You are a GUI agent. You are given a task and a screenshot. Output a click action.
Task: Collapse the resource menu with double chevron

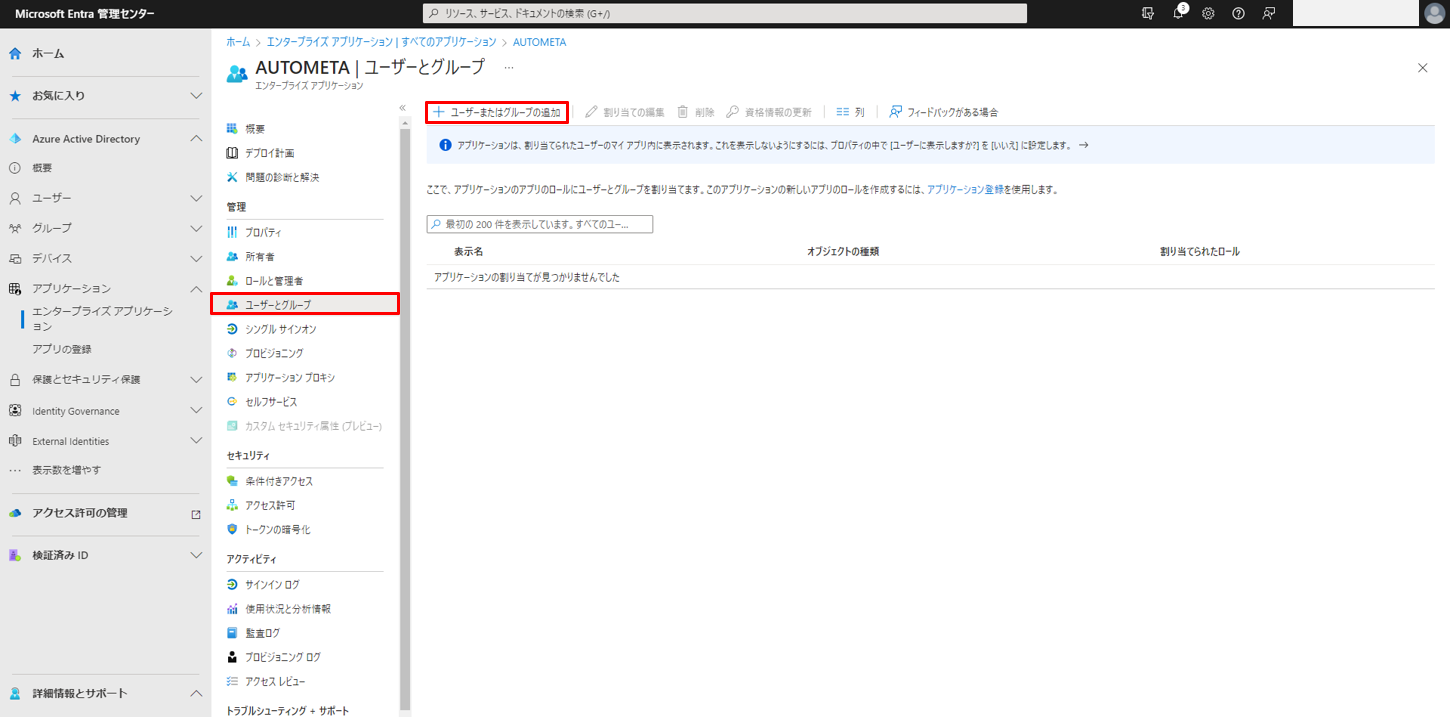coord(402,107)
